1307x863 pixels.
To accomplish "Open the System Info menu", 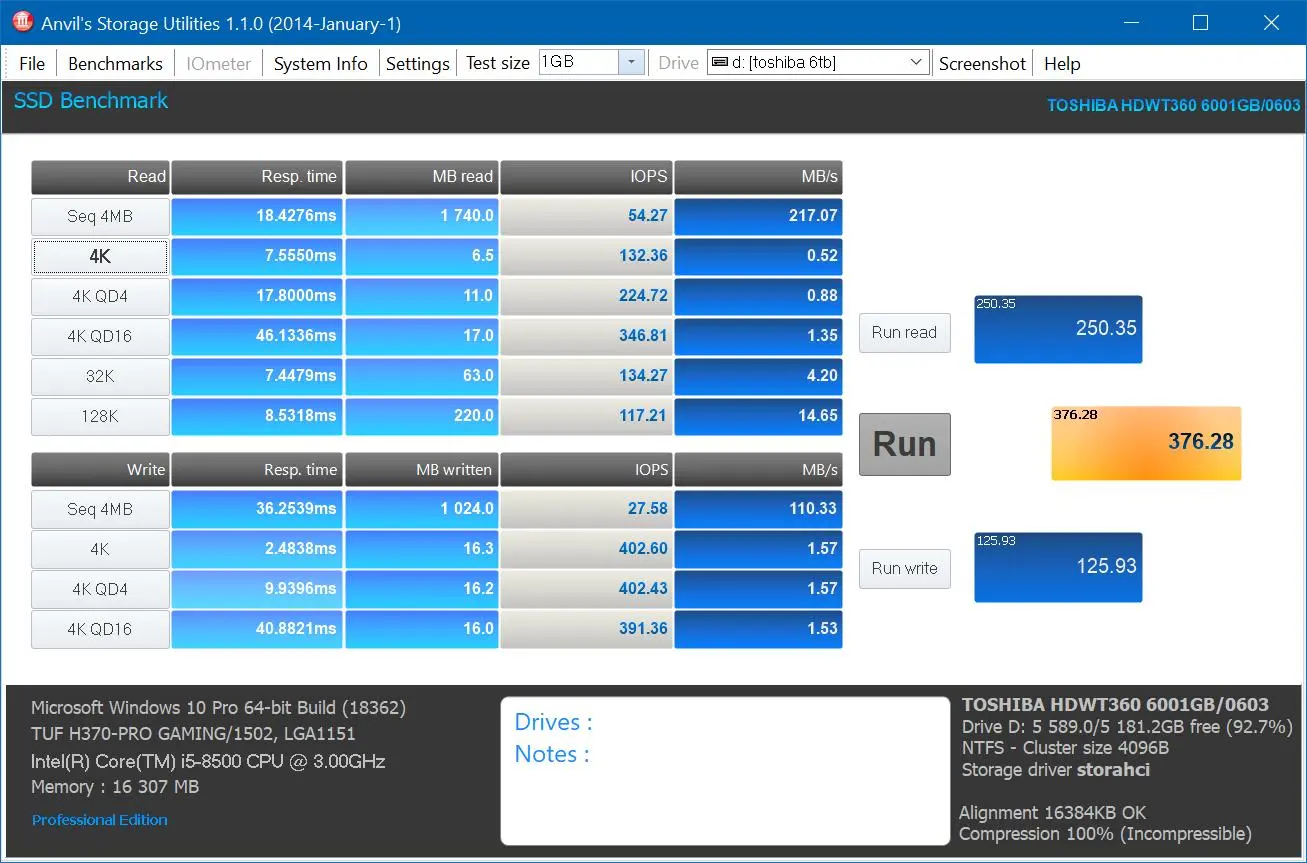I will click(x=320, y=63).
